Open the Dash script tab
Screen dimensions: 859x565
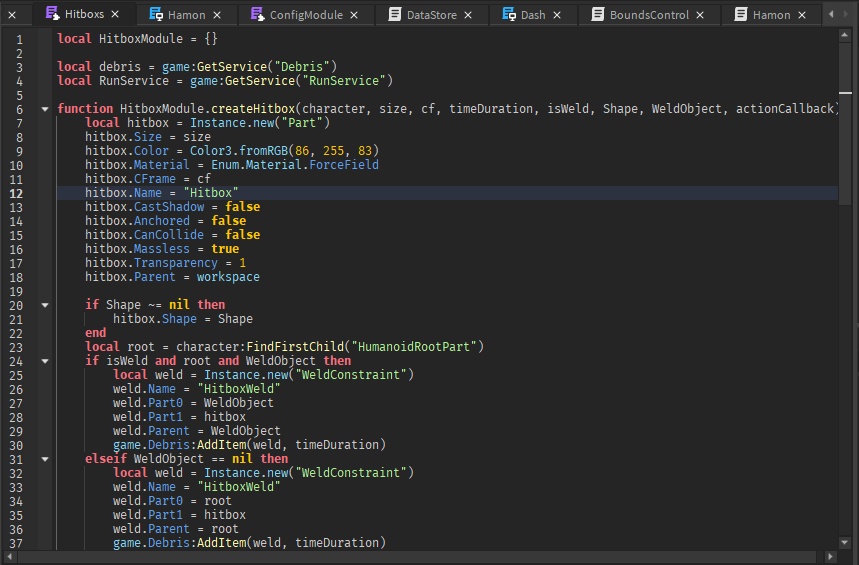click(533, 15)
